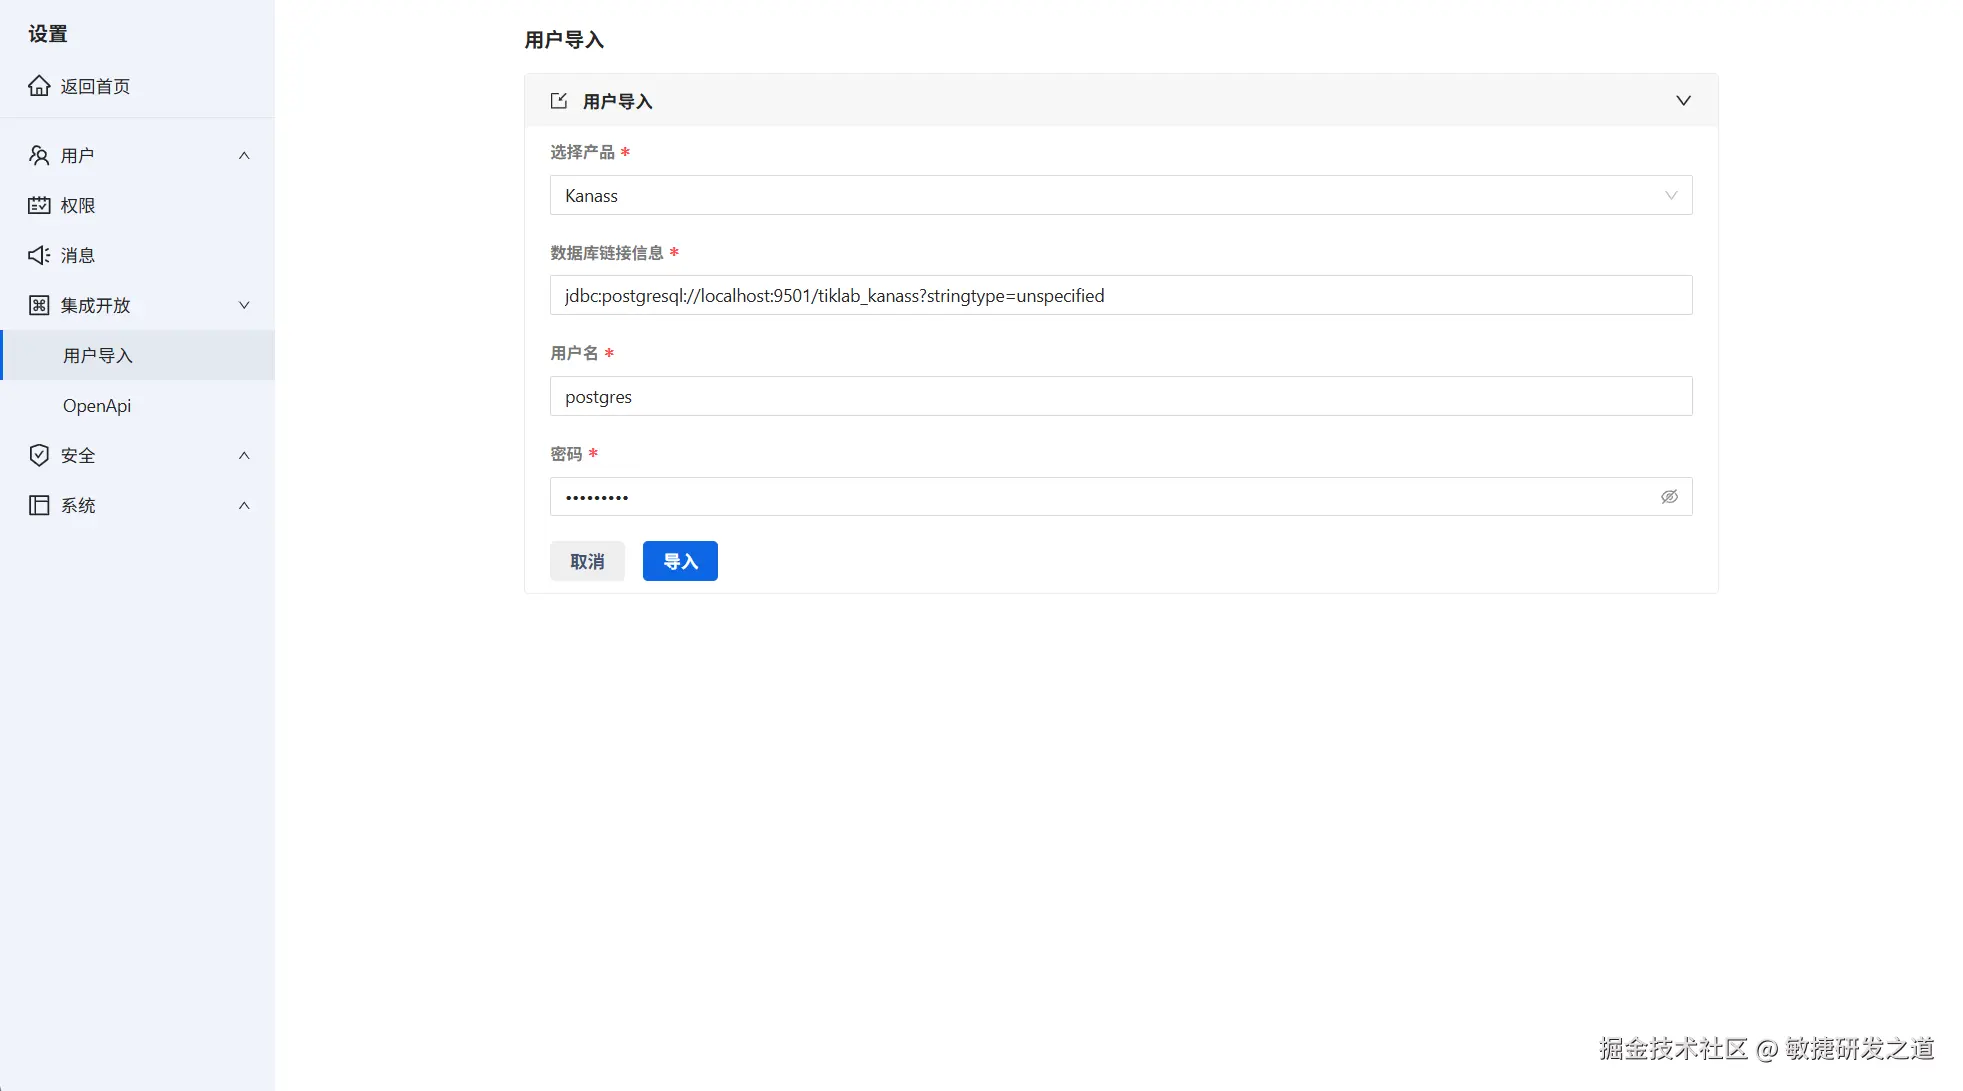Open the OpenApi menu item
This screenshot has width=1963, height=1091.
[x=97, y=405]
